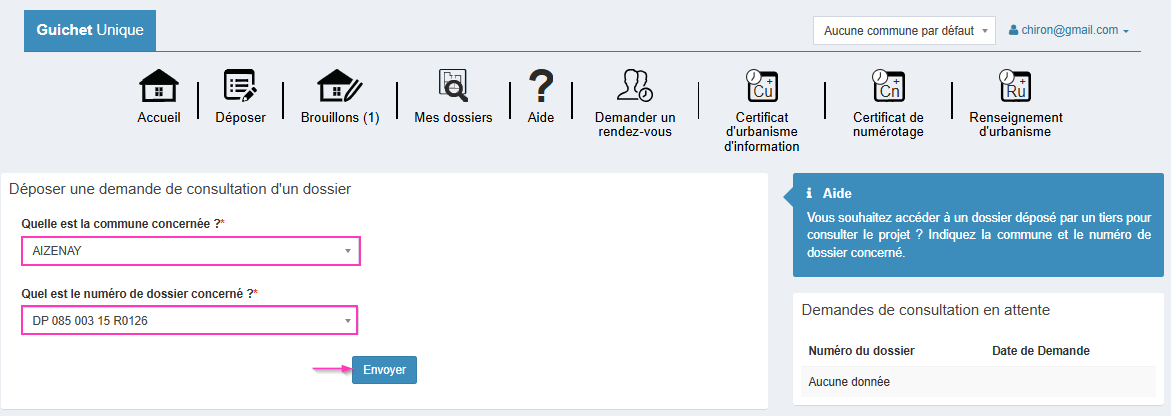Click the Date de Demande column header
Viewport: 1171px width, 416px height.
click(x=1040, y=351)
